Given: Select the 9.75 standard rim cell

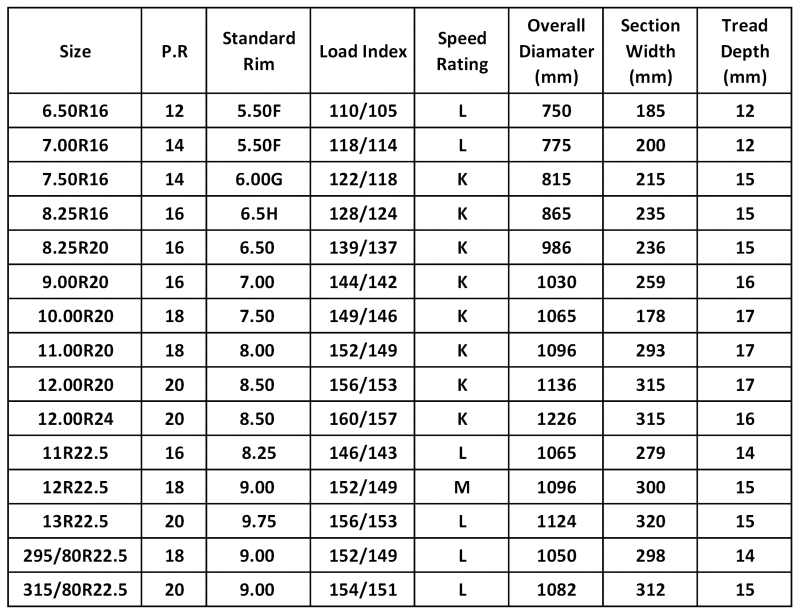Looking at the screenshot, I should point(258,521).
